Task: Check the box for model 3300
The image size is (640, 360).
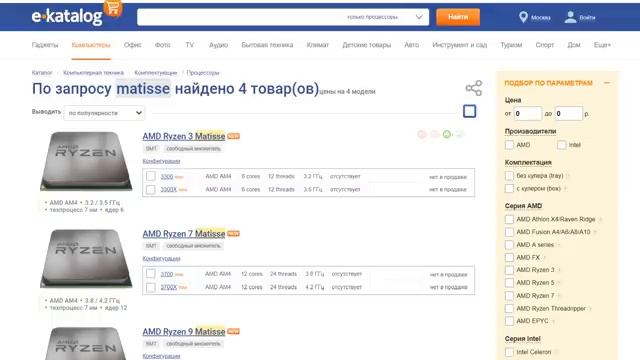Action: 151,176
